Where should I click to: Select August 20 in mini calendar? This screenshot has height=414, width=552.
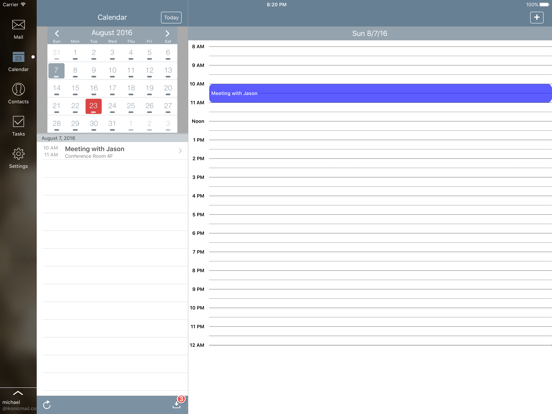168,88
